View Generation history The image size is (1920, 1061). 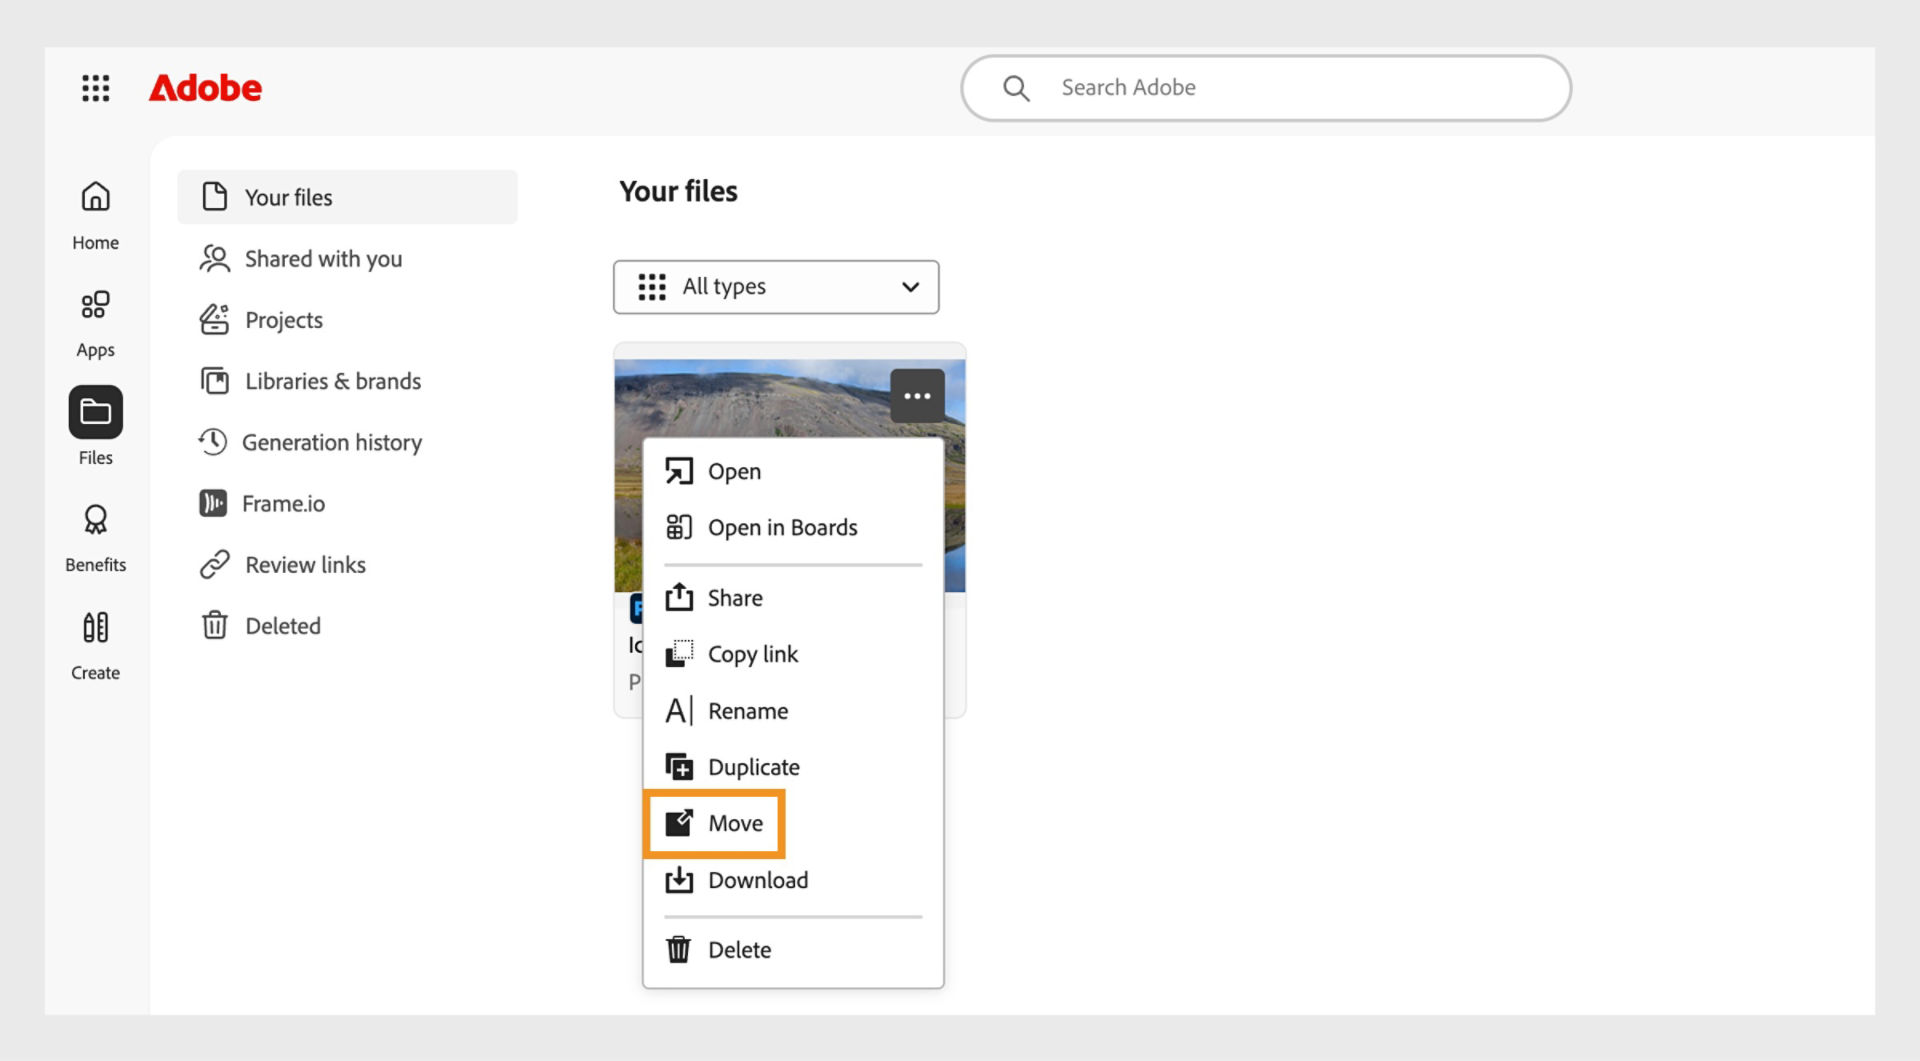(x=310, y=442)
